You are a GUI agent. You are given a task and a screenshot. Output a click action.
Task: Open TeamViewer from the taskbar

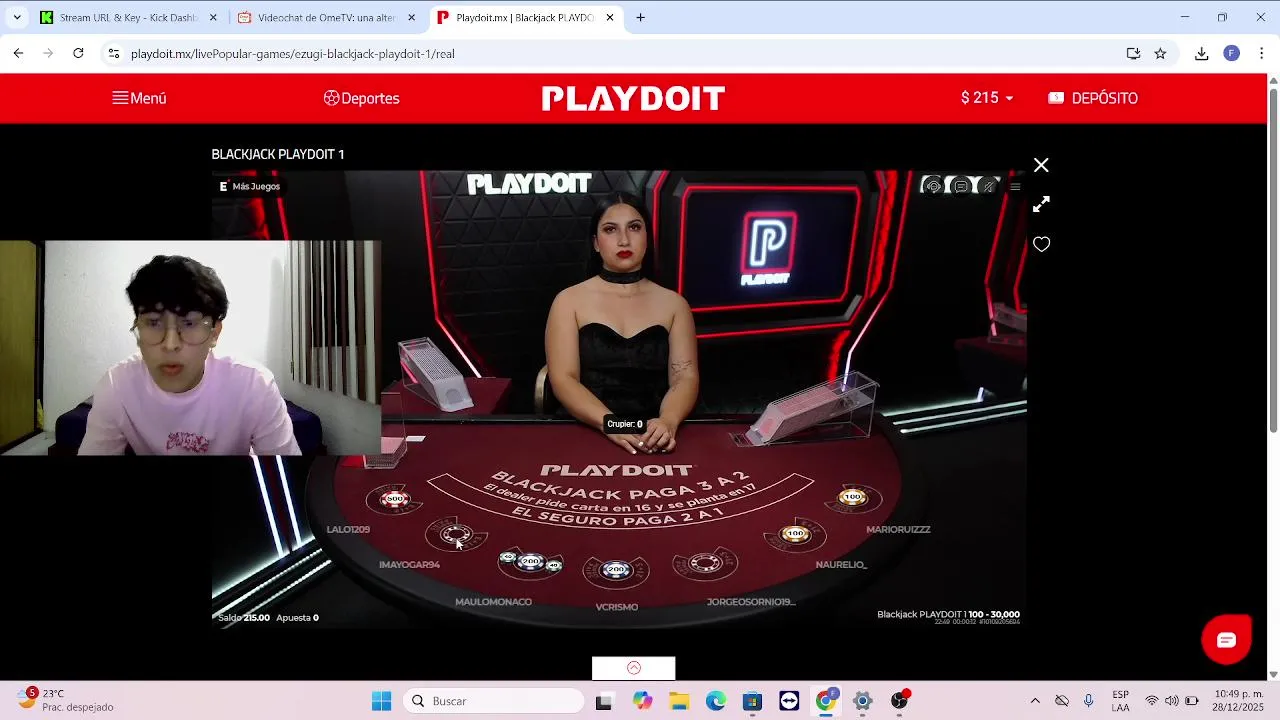tap(789, 701)
